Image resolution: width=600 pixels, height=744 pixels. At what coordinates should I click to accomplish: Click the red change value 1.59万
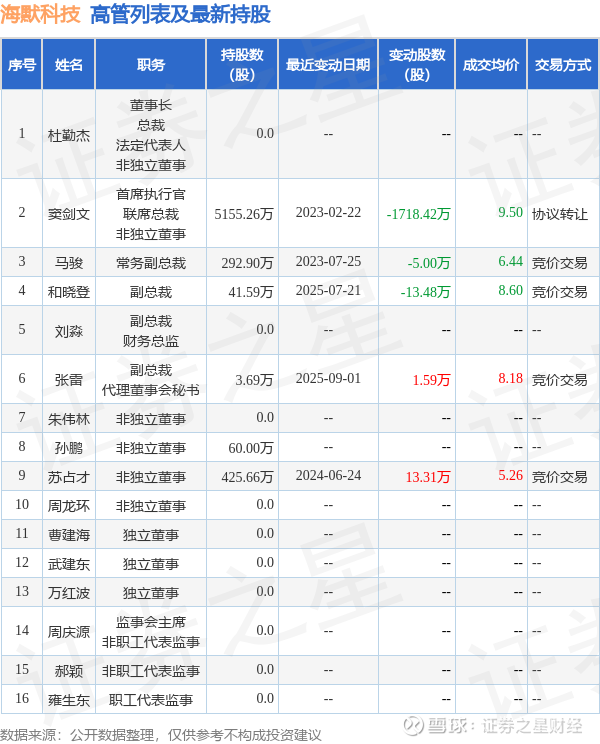pos(431,380)
